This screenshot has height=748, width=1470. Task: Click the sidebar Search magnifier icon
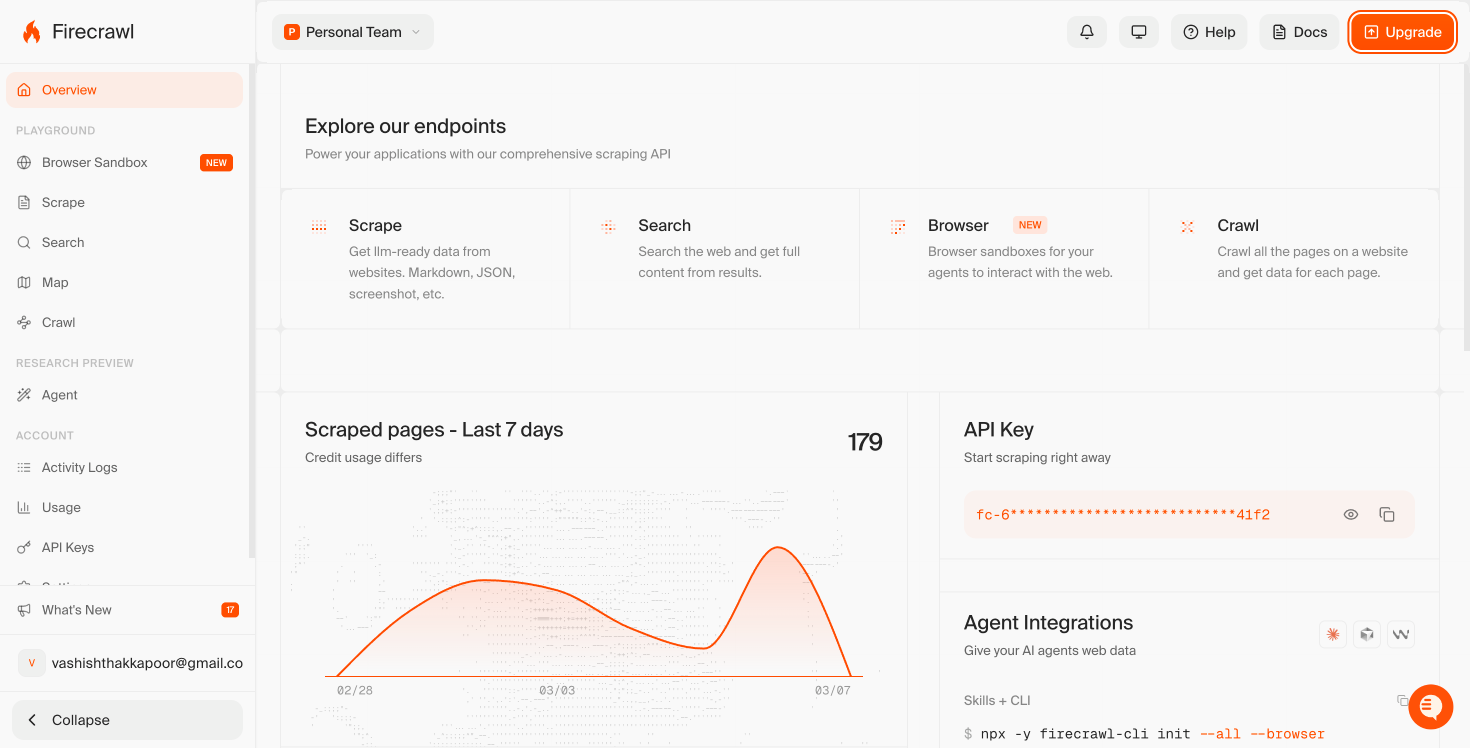click(24, 242)
